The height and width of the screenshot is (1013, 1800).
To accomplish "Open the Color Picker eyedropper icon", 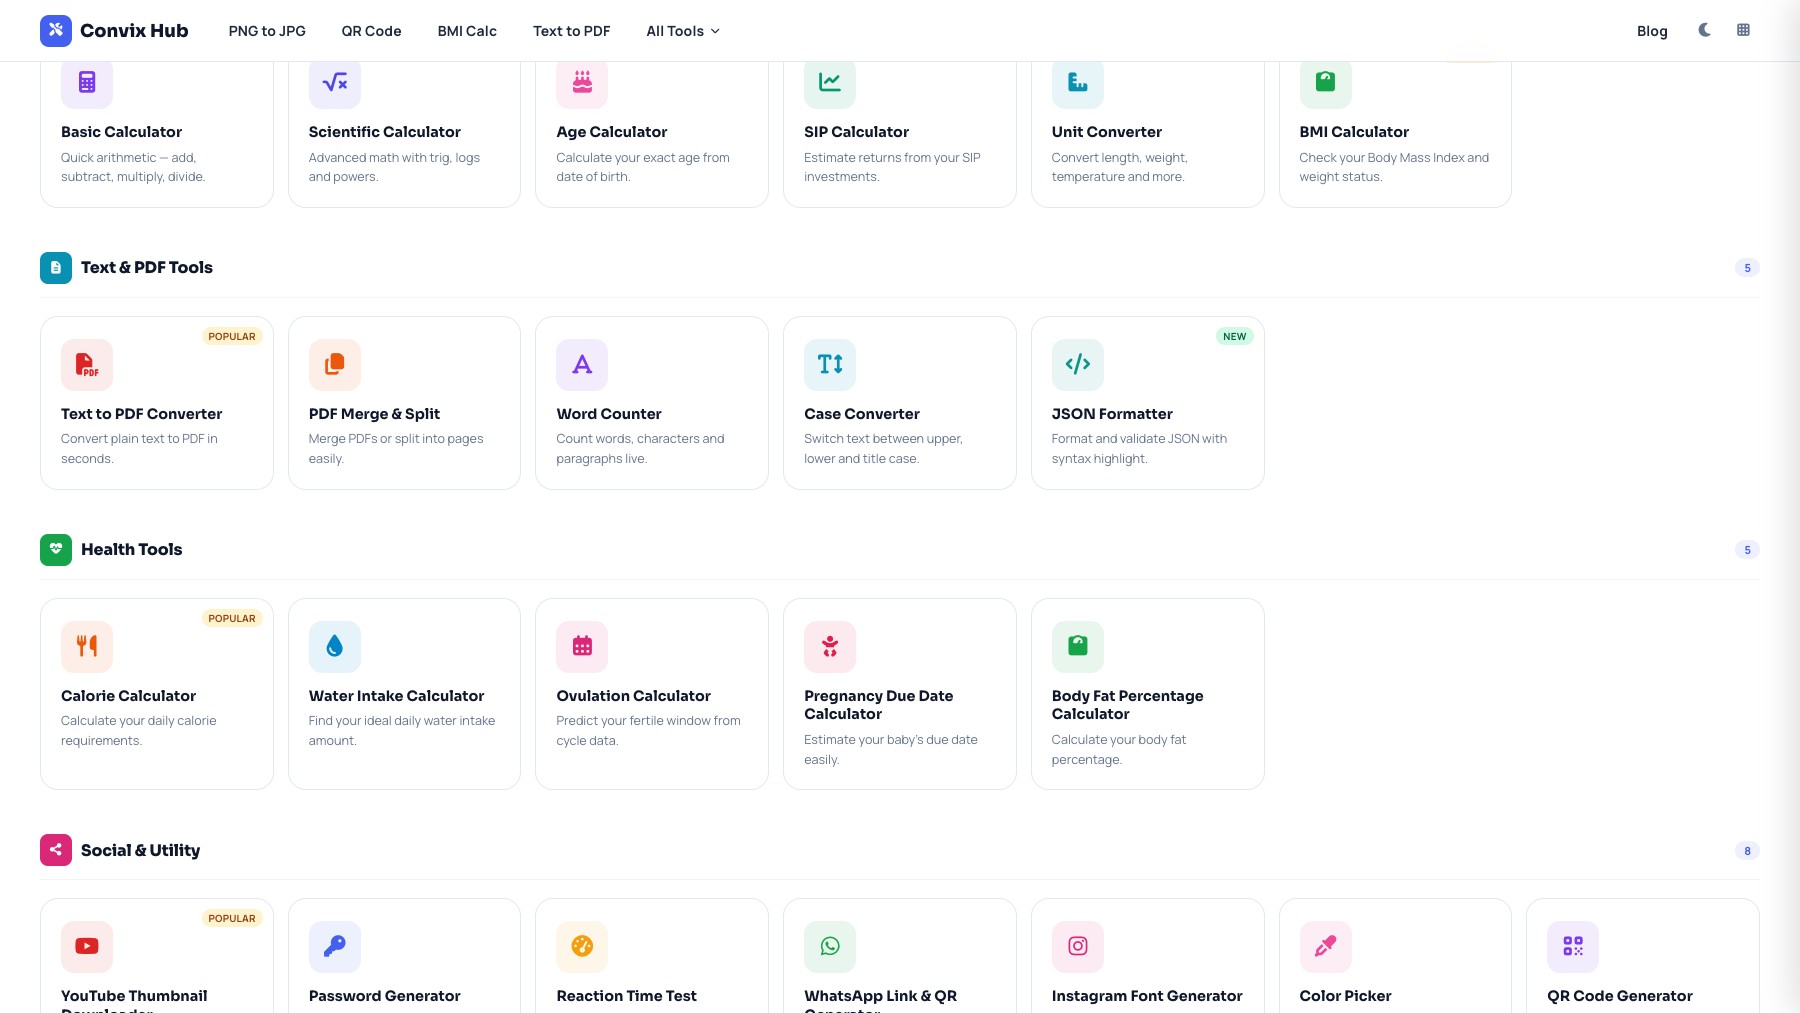I will point(1326,947).
